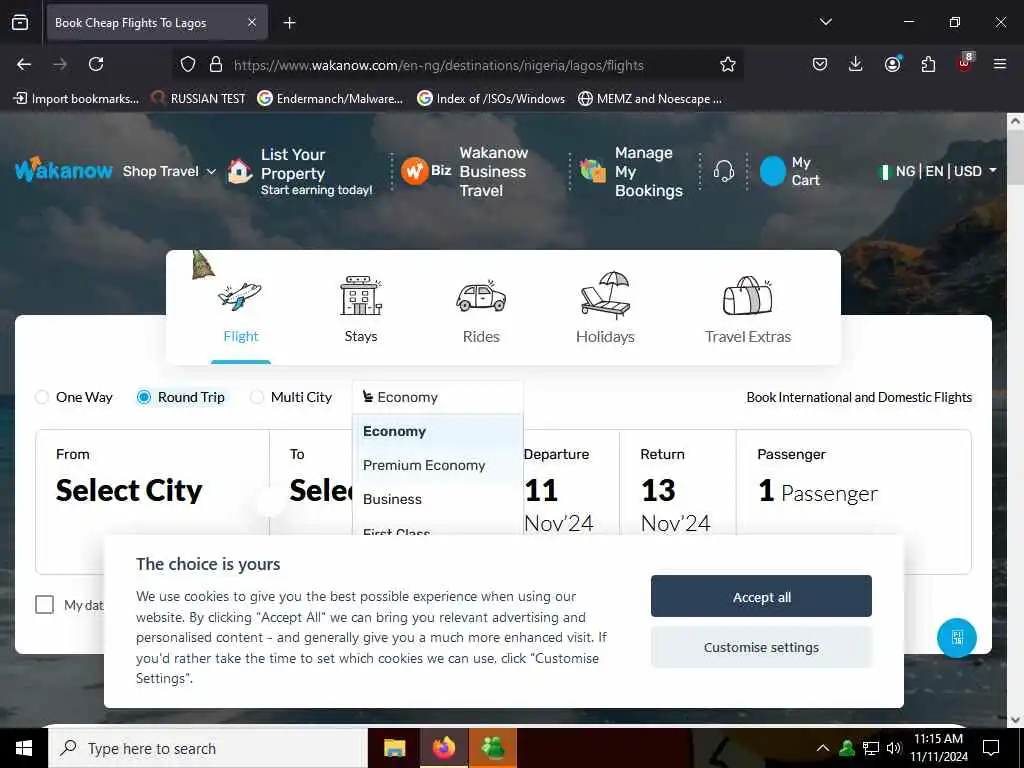
Task: Select the Rides car icon
Action: click(x=481, y=296)
